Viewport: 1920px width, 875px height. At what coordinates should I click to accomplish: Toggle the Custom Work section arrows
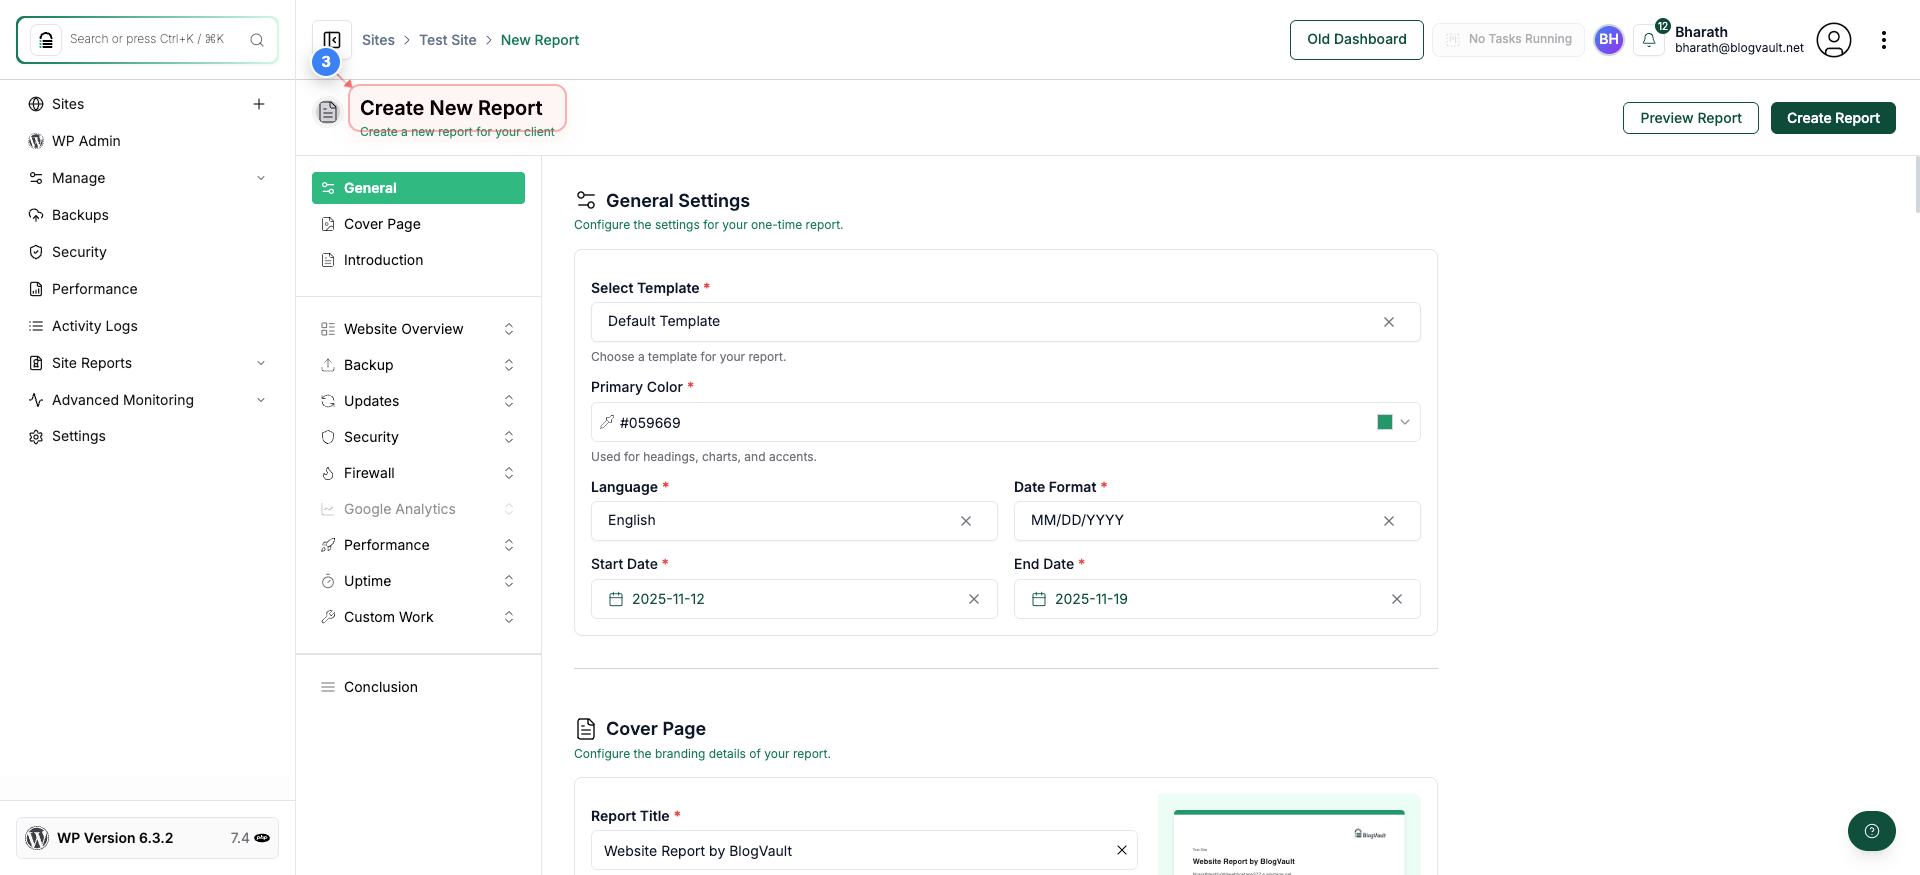pos(509,617)
